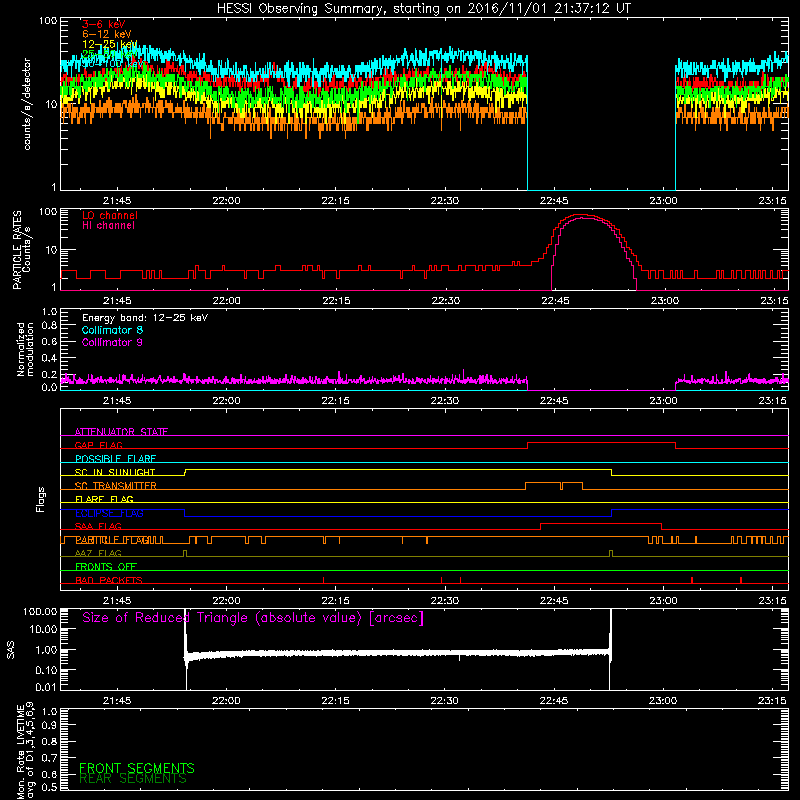Click the raised SAA FLAG line segment

click(601, 524)
